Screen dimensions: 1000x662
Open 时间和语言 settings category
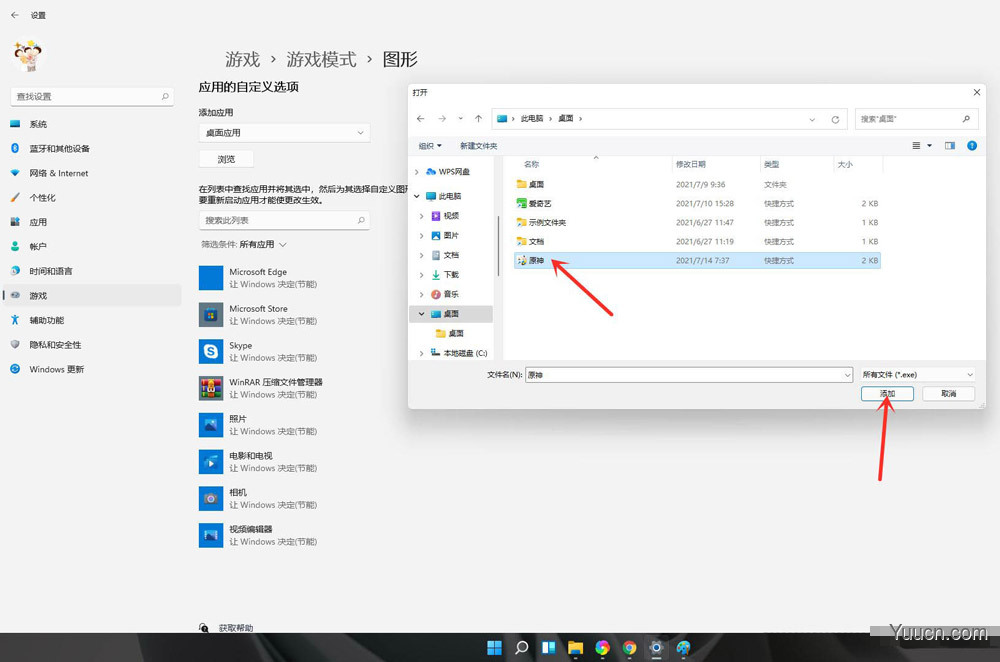pyautogui.click(x=50, y=271)
